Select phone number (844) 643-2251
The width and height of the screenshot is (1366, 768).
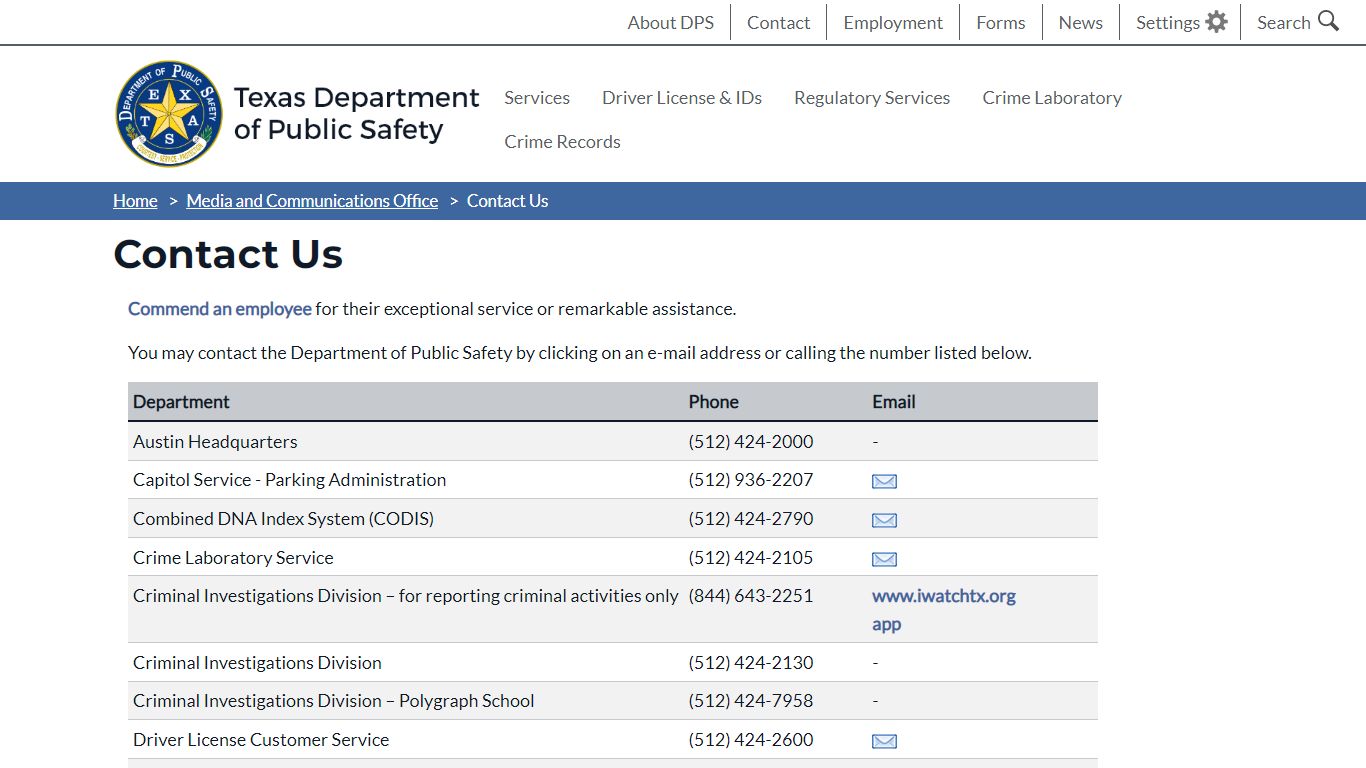751,596
